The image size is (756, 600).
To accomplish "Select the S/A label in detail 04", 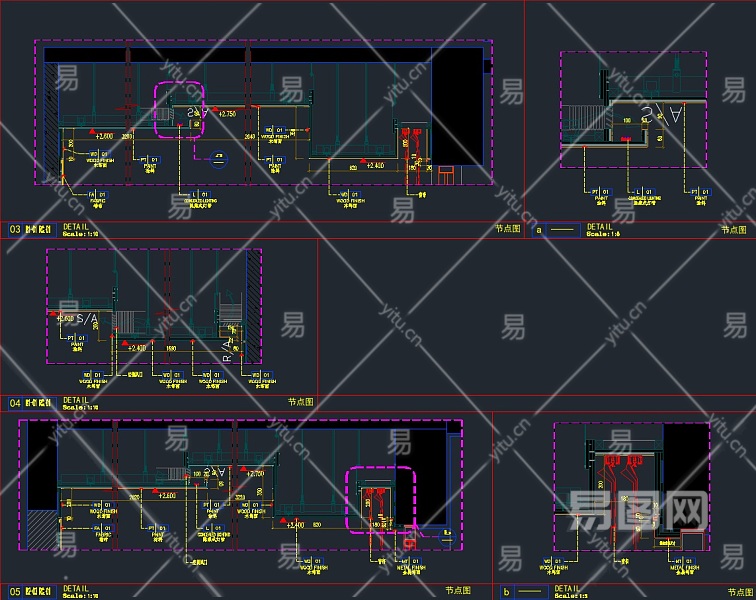I will (x=87, y=318).
